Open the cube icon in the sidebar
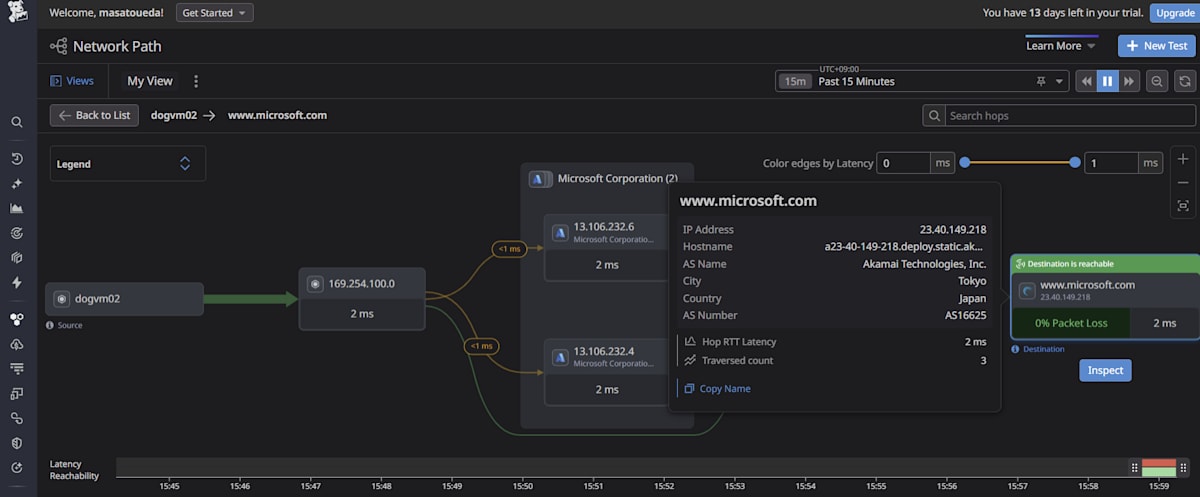Image resolution: width=1200 pixels, height=497 pixels. tap(17, 258)
